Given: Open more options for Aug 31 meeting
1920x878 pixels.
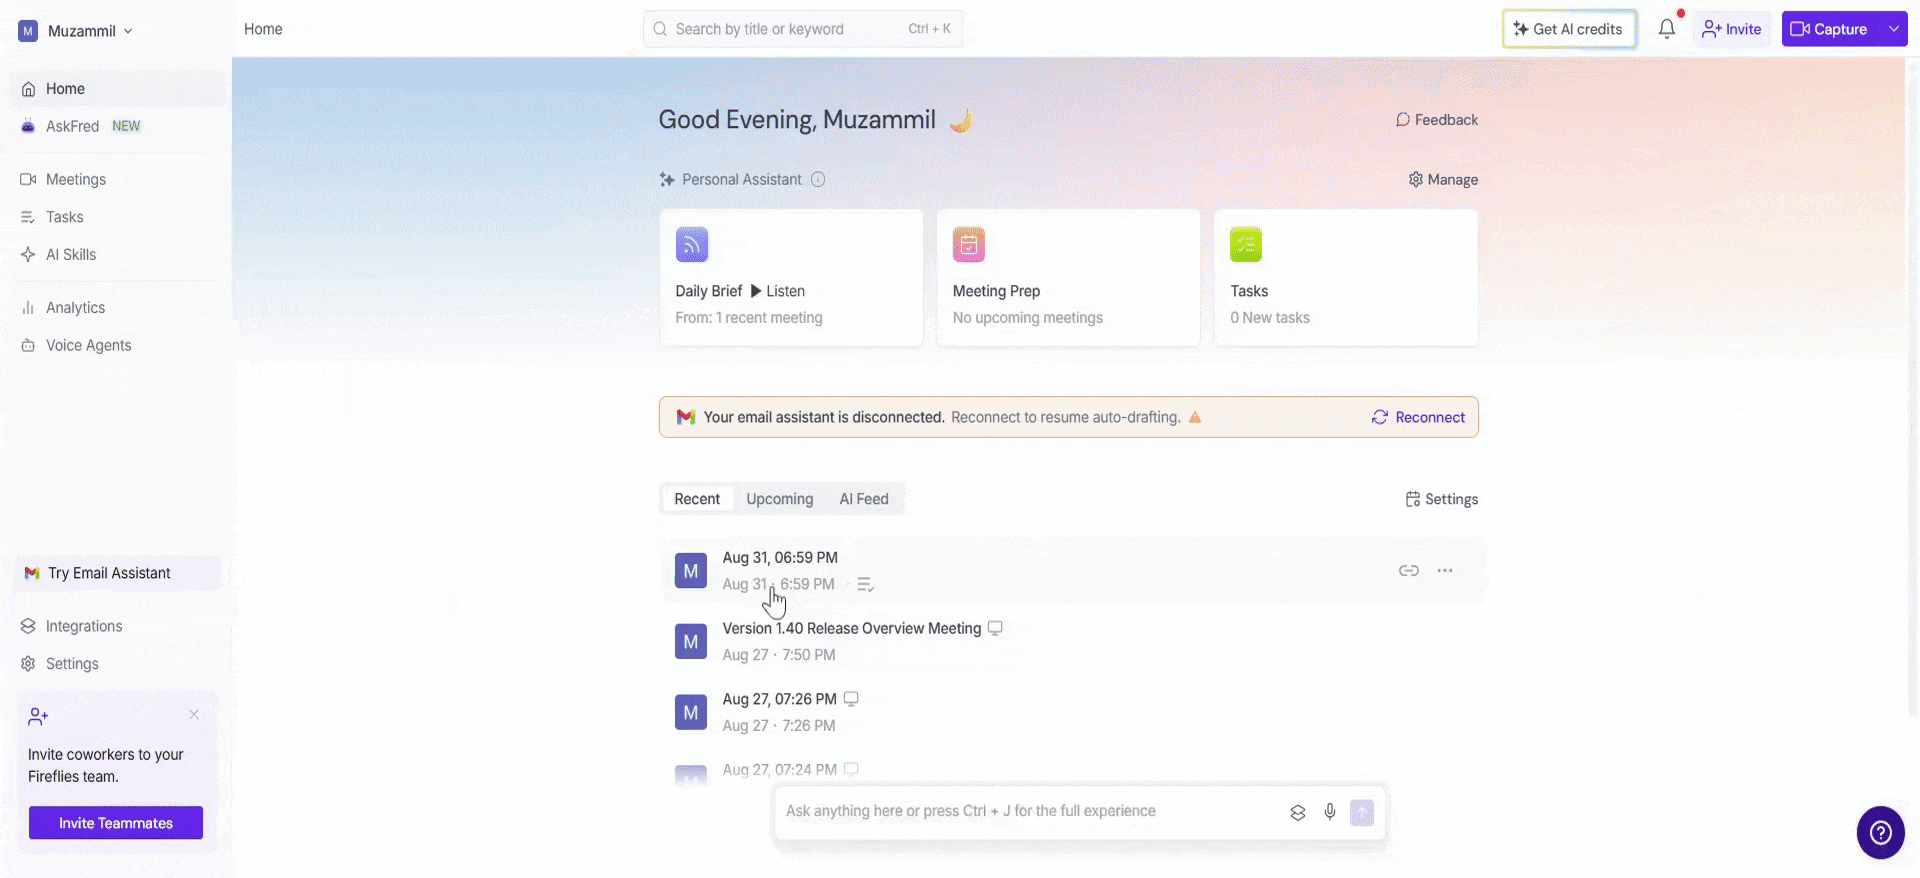Looking at the screenshot, I should tap(1445, 571).
